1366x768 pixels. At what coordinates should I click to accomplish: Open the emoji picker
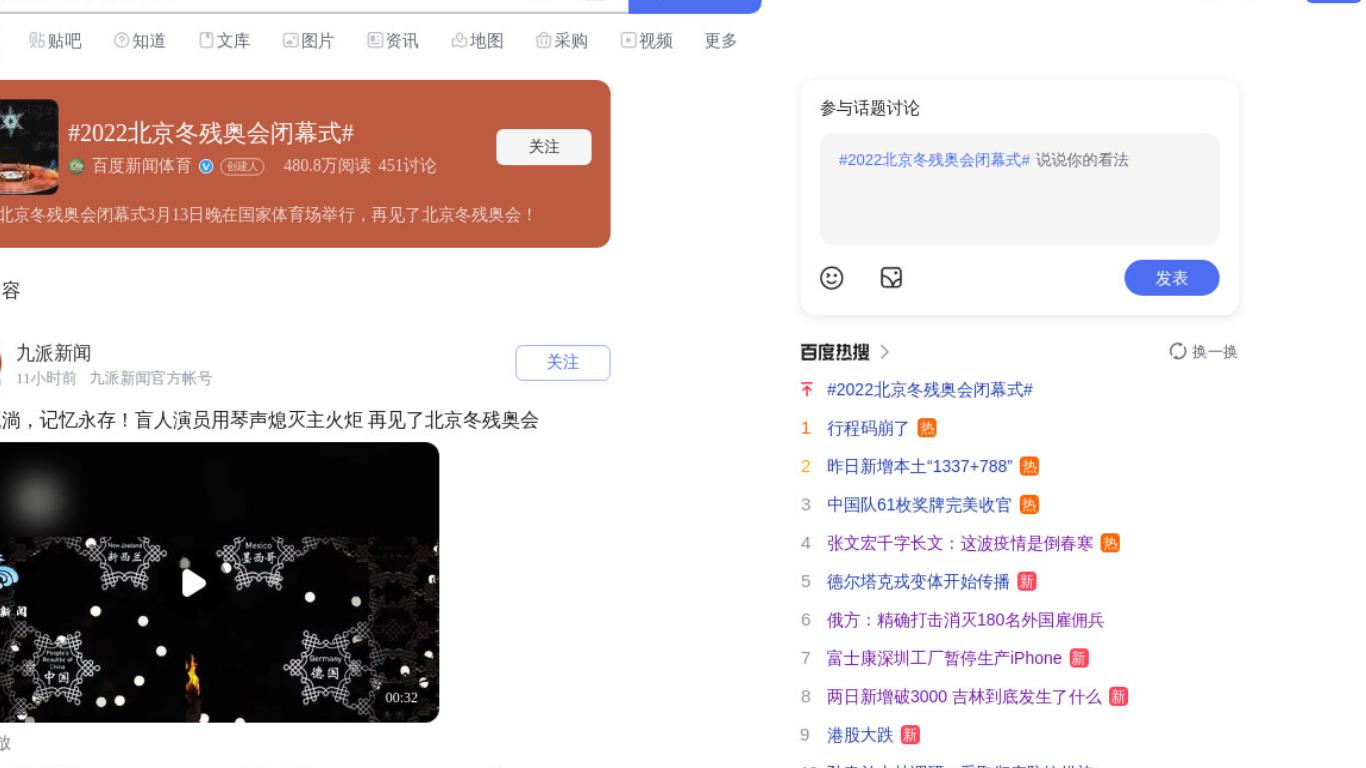(x=832, y=278)
